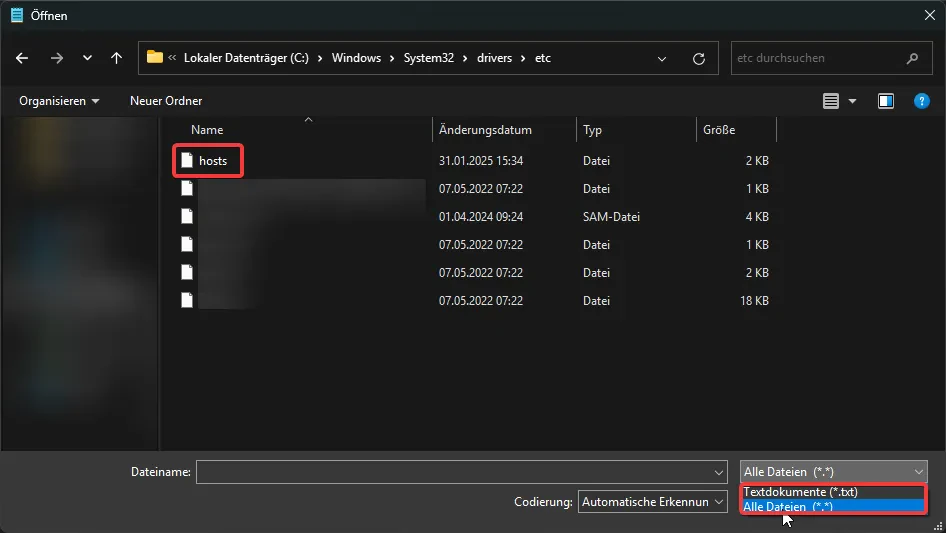The image size is (946, 533).
Task: Select System32 breadcrumb
Action: [428, 58]
